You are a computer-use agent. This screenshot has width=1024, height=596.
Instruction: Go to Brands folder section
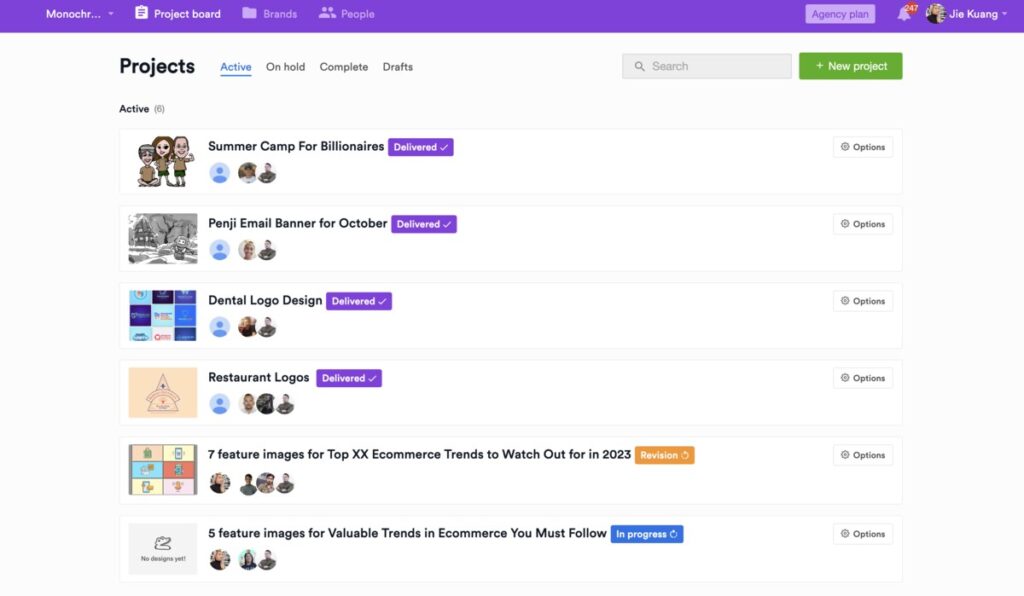269,14
